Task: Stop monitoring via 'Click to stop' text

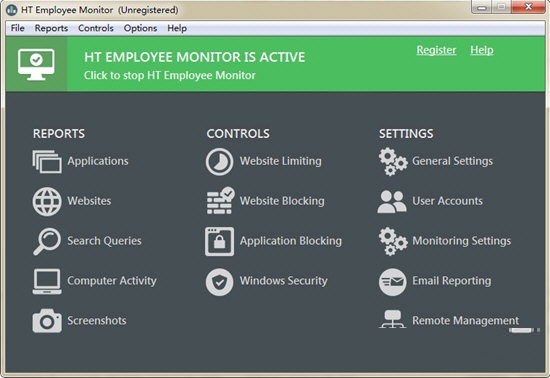Action: tap(169, 75)
